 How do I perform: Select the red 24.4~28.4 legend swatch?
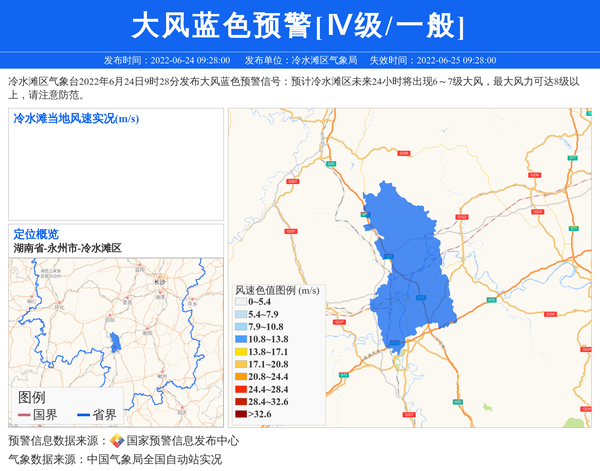(x=240, y=389)
